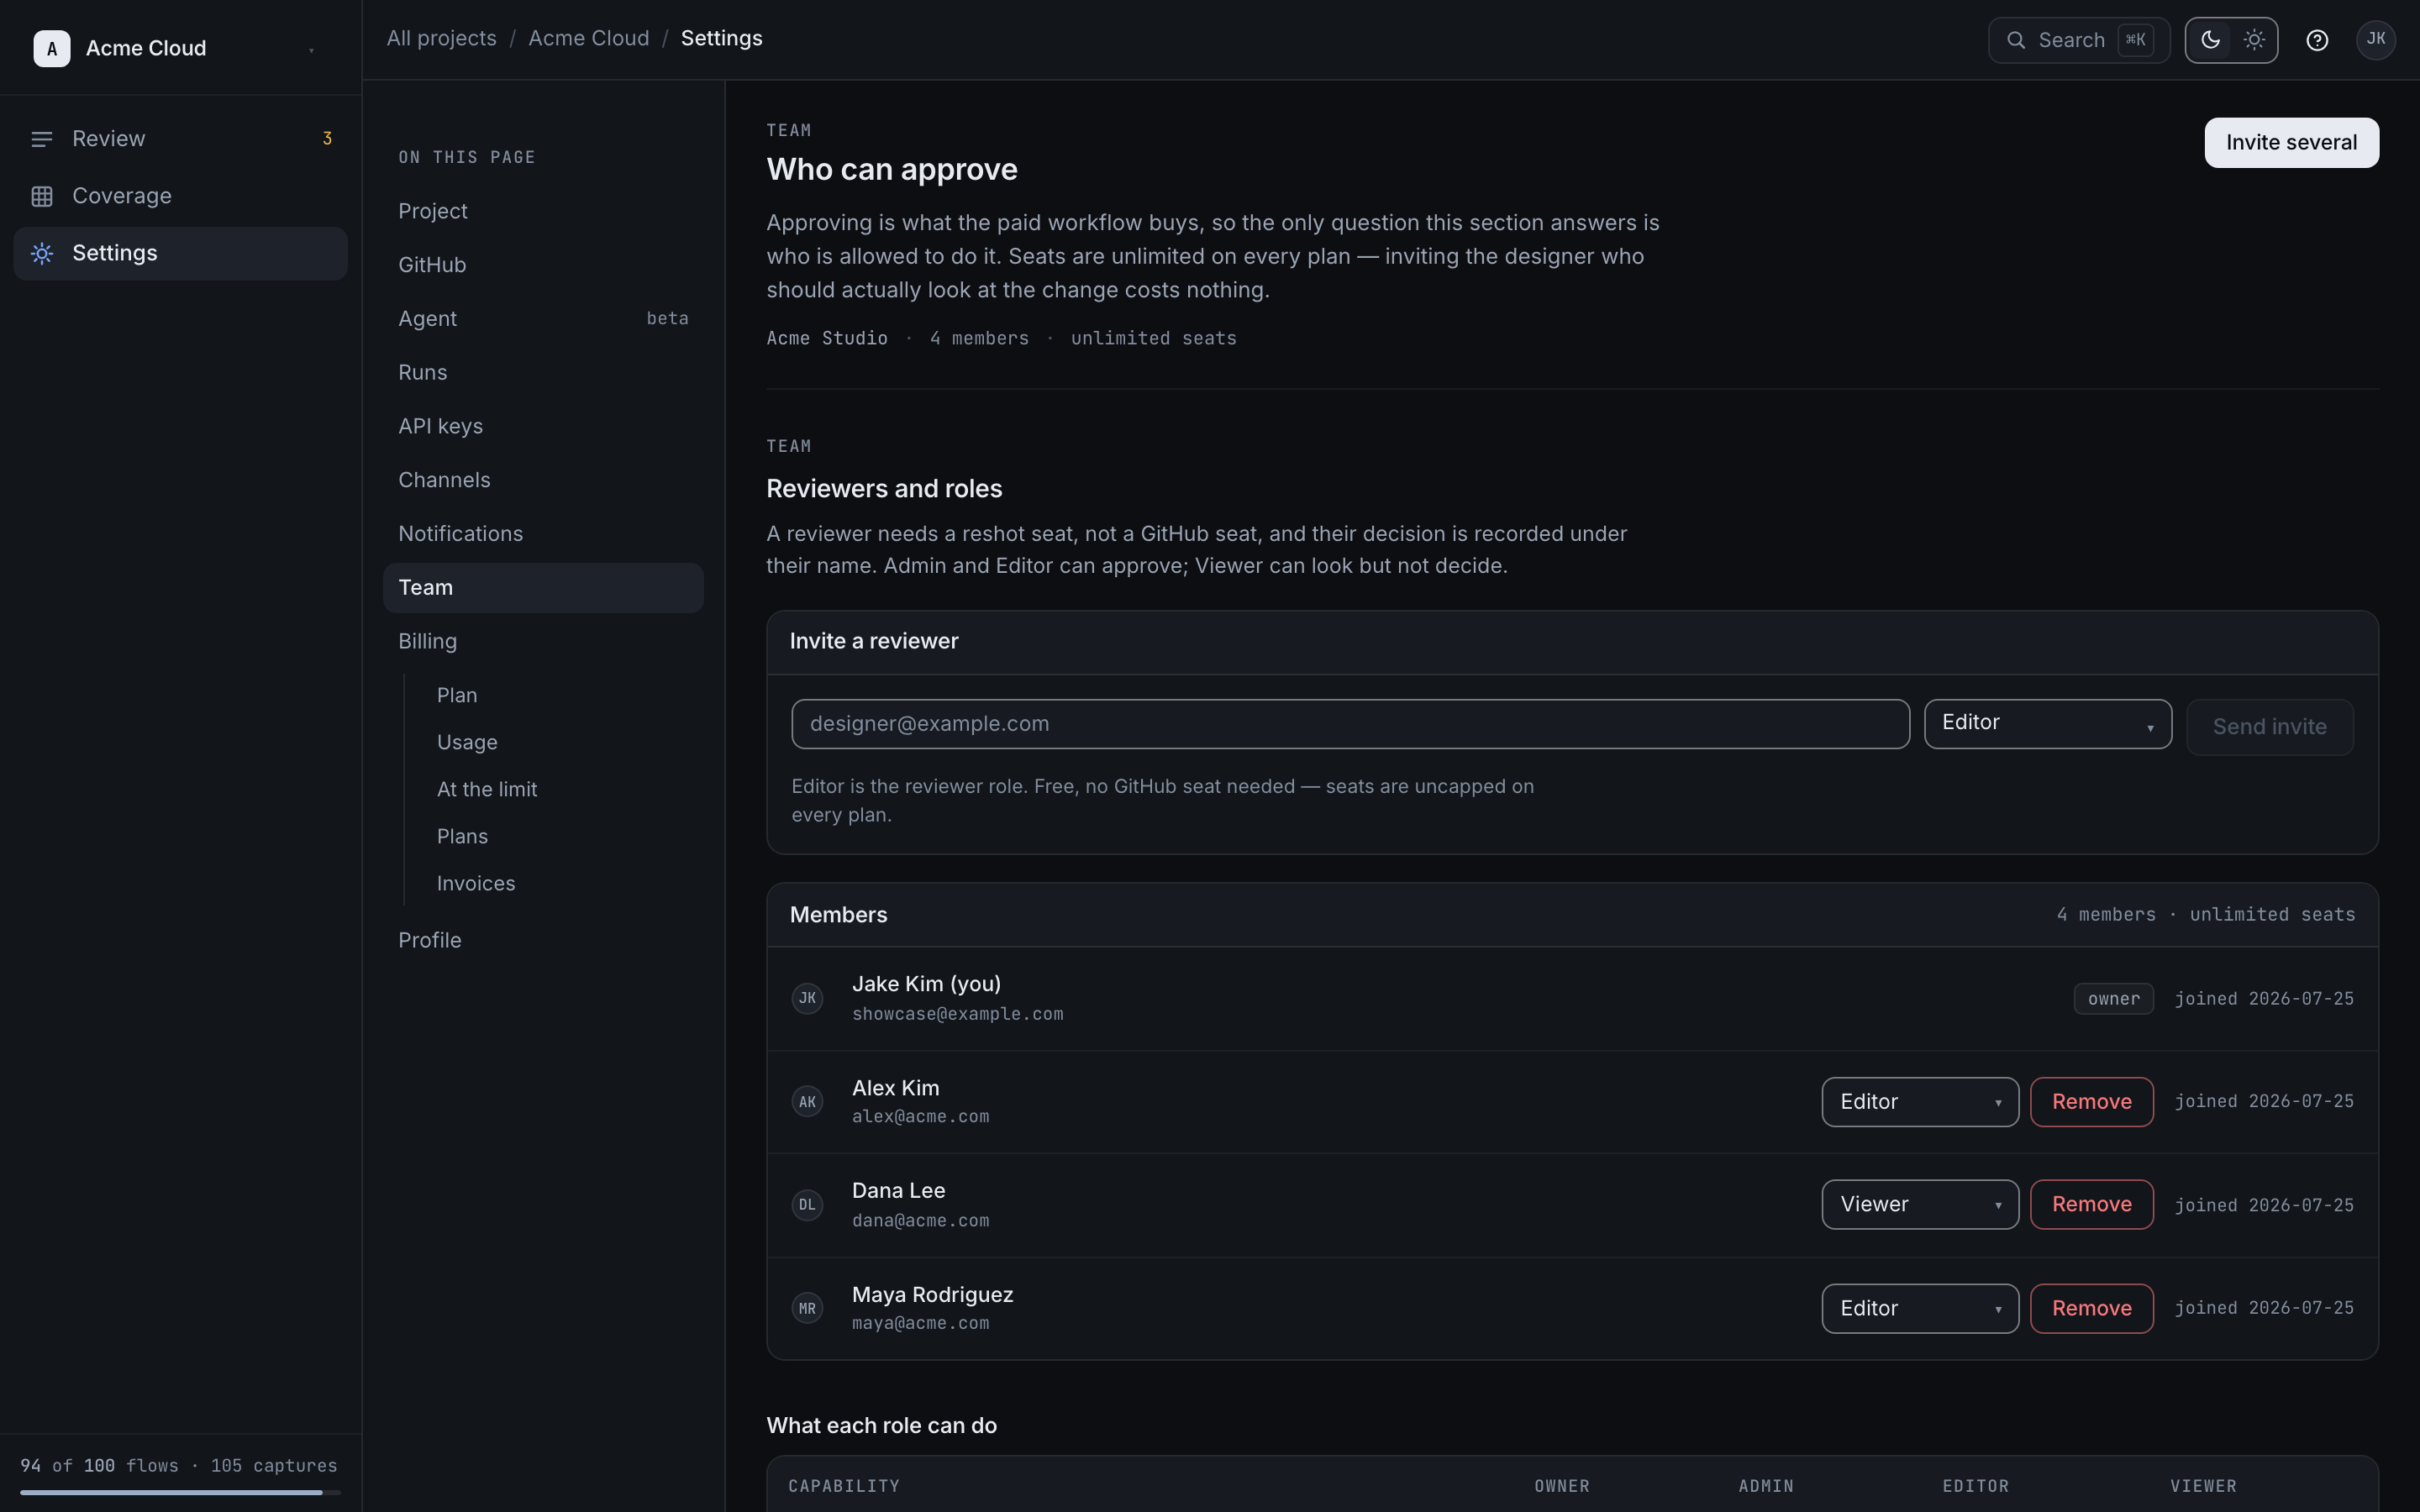Open the Coverage section
Screen dimensions: 2420x1512
click(x=180, y=196)
